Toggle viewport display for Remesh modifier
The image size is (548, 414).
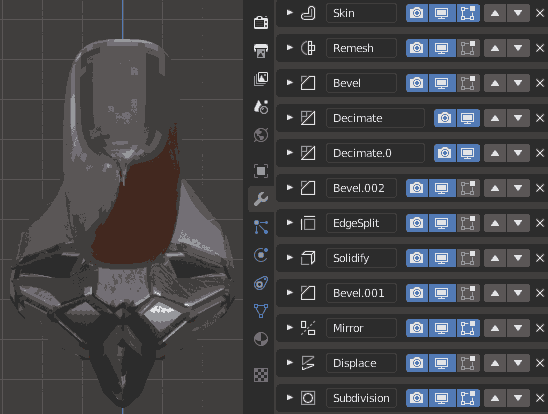[442, 48]
